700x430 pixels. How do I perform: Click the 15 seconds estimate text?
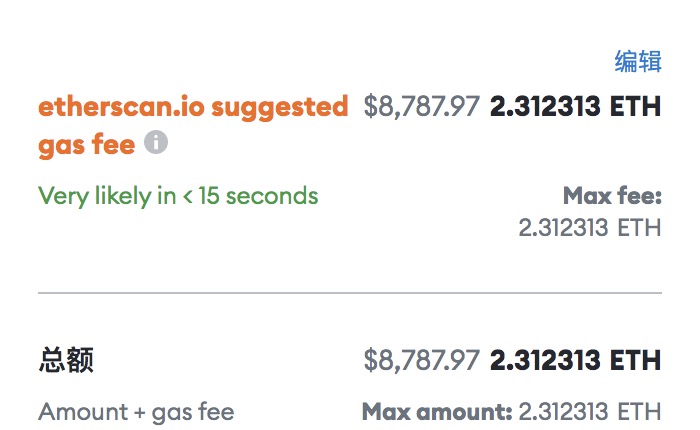[x=258, y=196]
